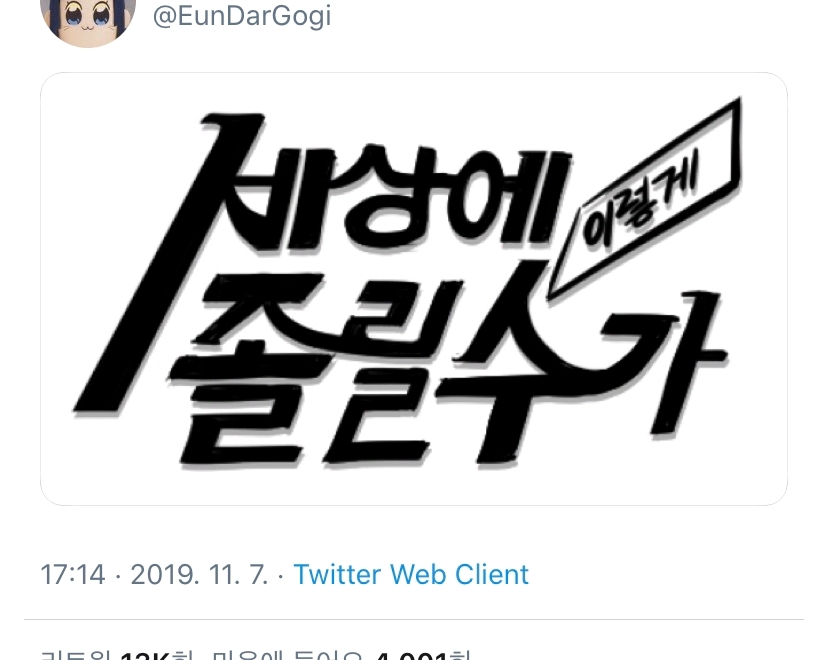
Task: Click the 이렇게 slanted banner in the image
Action: click(x=644, y=199)
